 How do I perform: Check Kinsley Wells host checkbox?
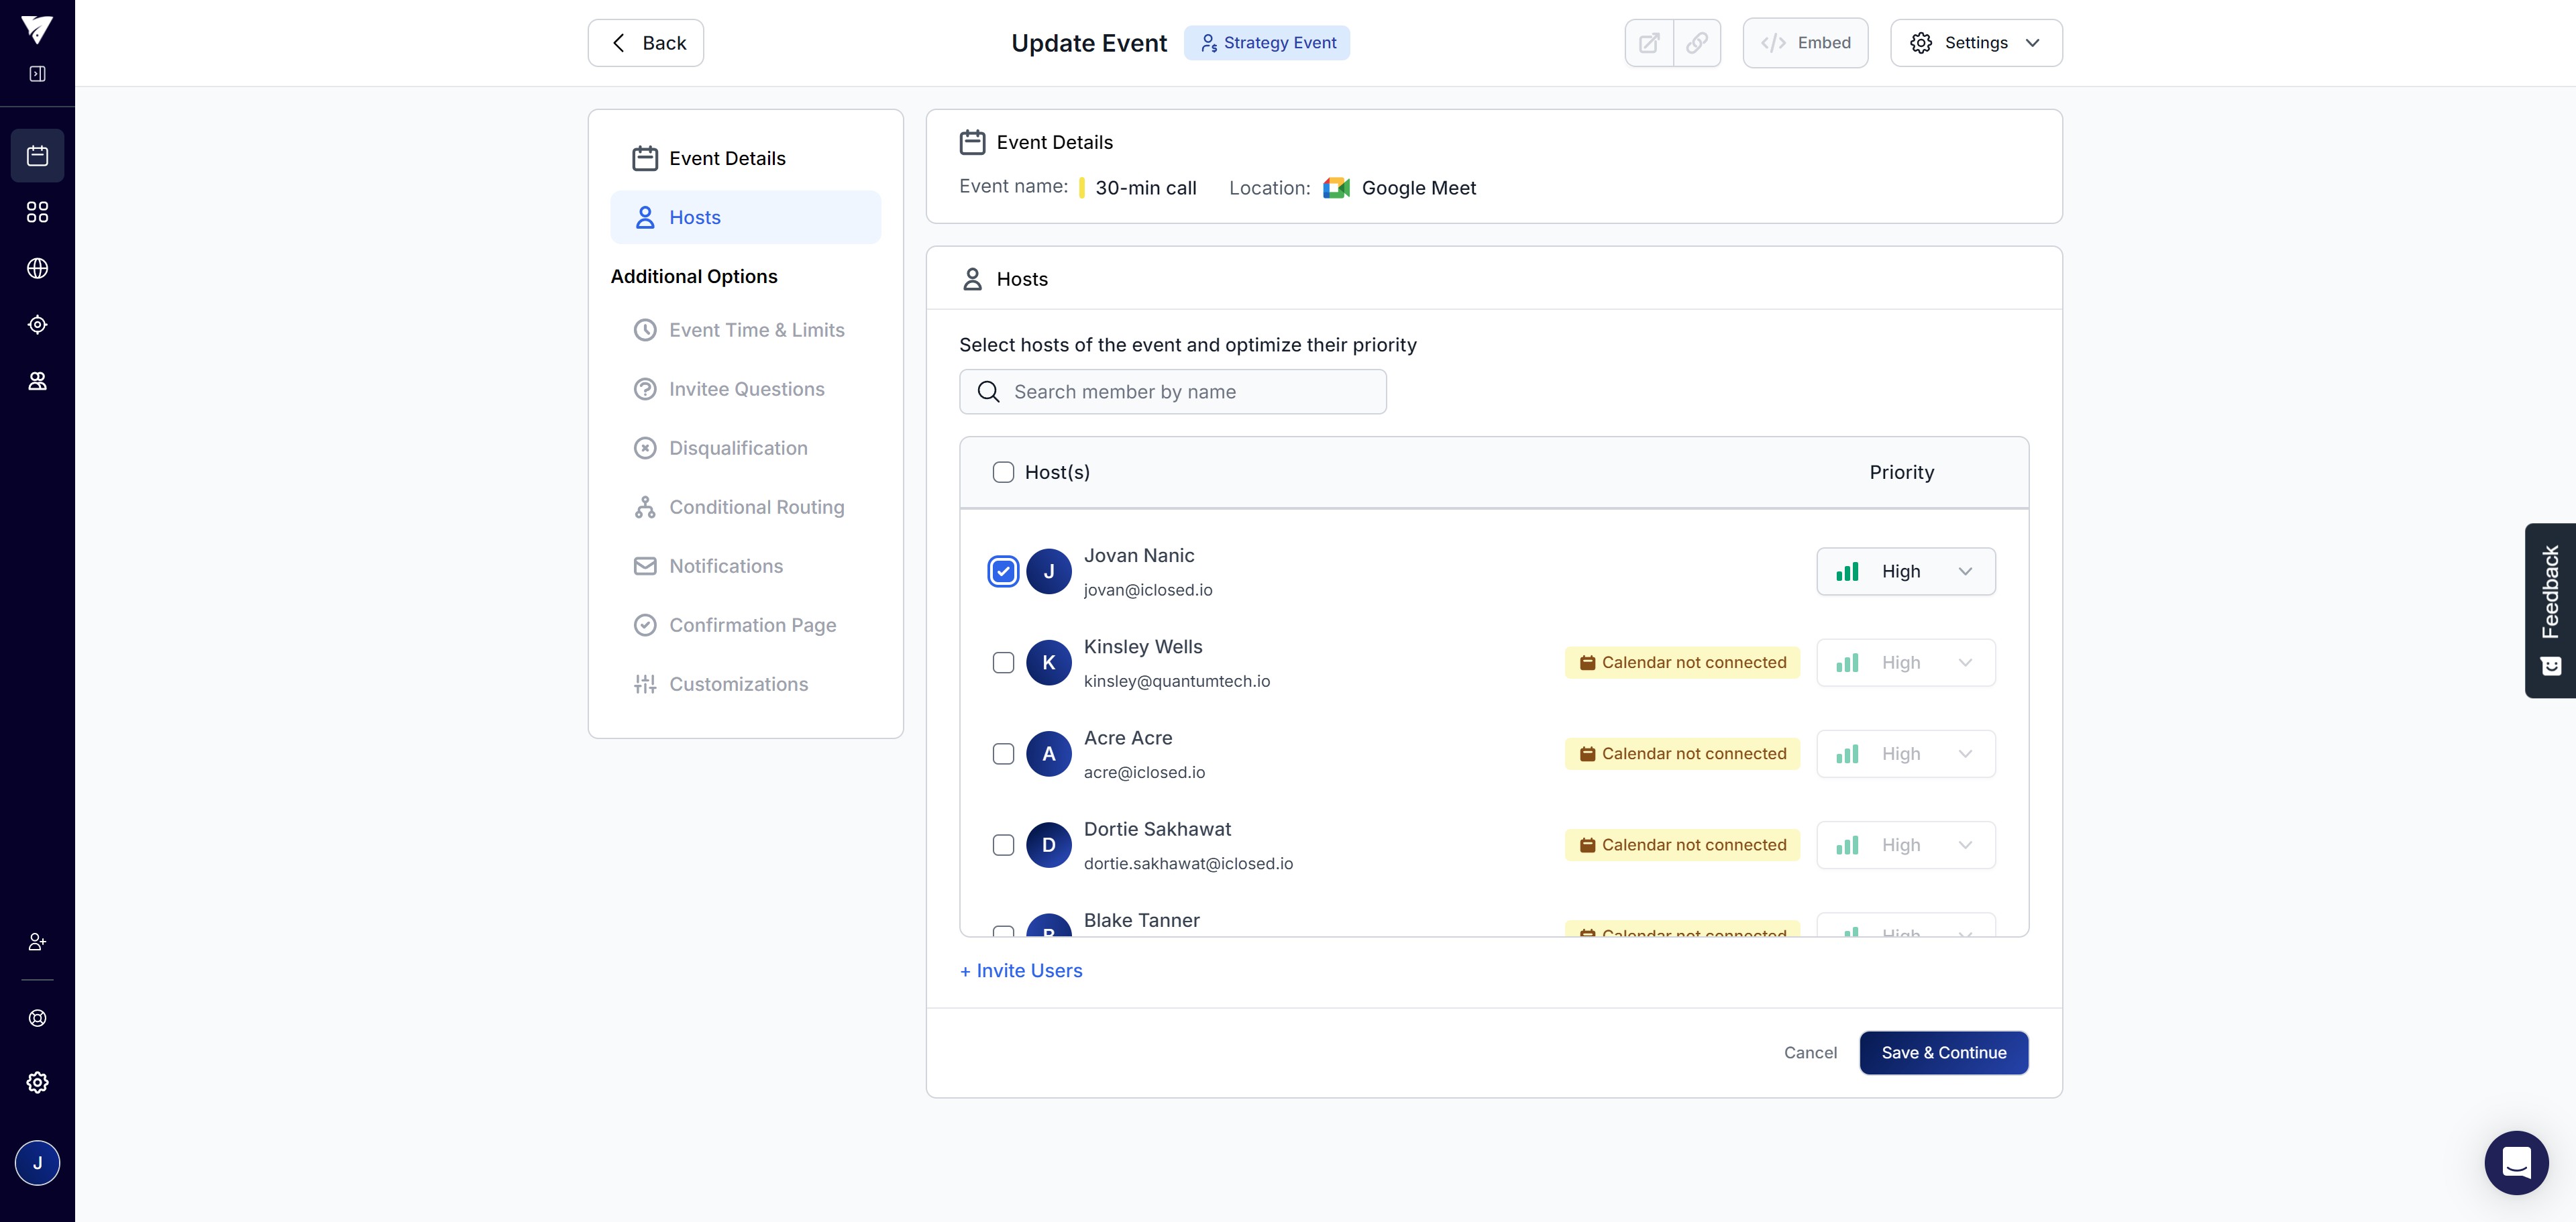1003,663
